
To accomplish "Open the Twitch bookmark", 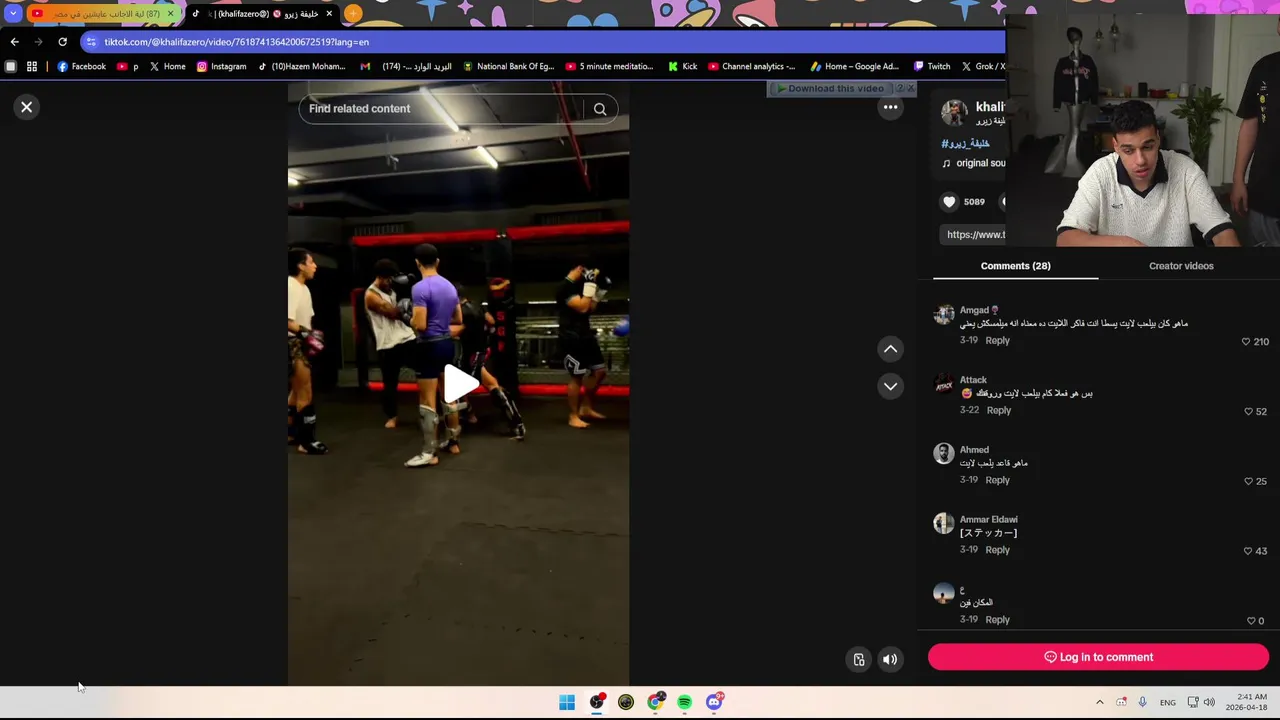I will pyautogui.click(x=931, y=67).
